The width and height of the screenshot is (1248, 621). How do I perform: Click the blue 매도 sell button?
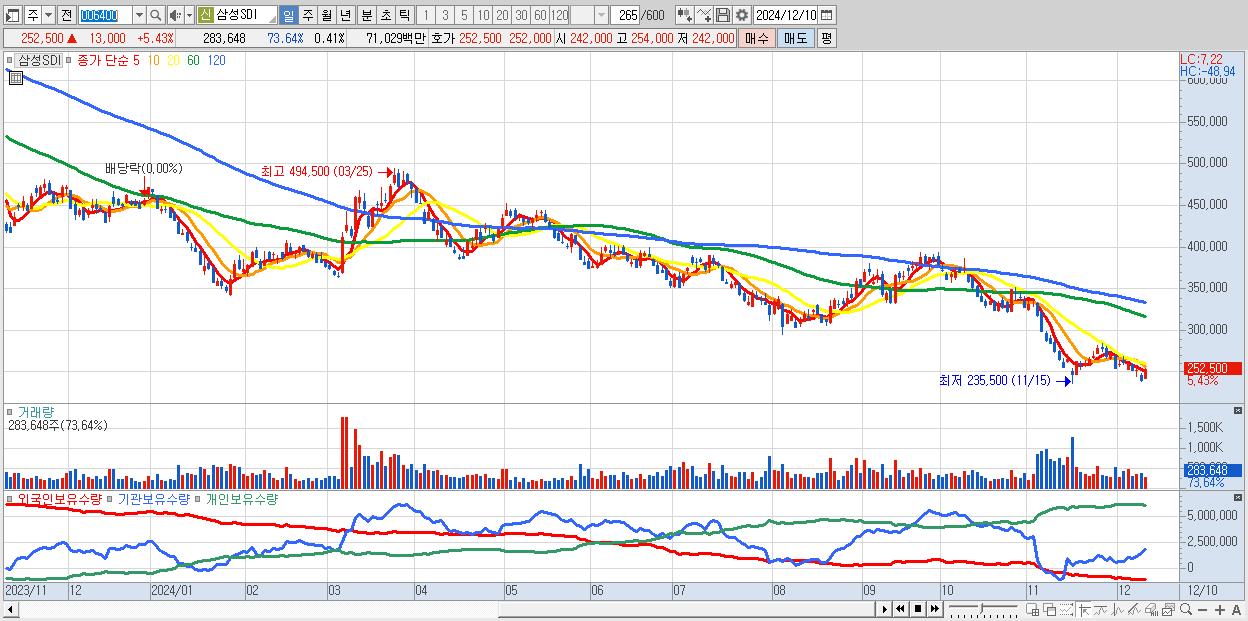coord(795,38)
